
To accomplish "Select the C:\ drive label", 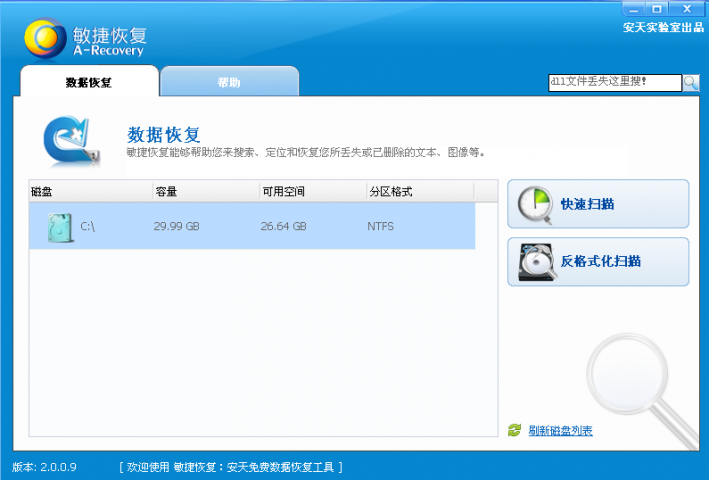I will tap(88, 226).
